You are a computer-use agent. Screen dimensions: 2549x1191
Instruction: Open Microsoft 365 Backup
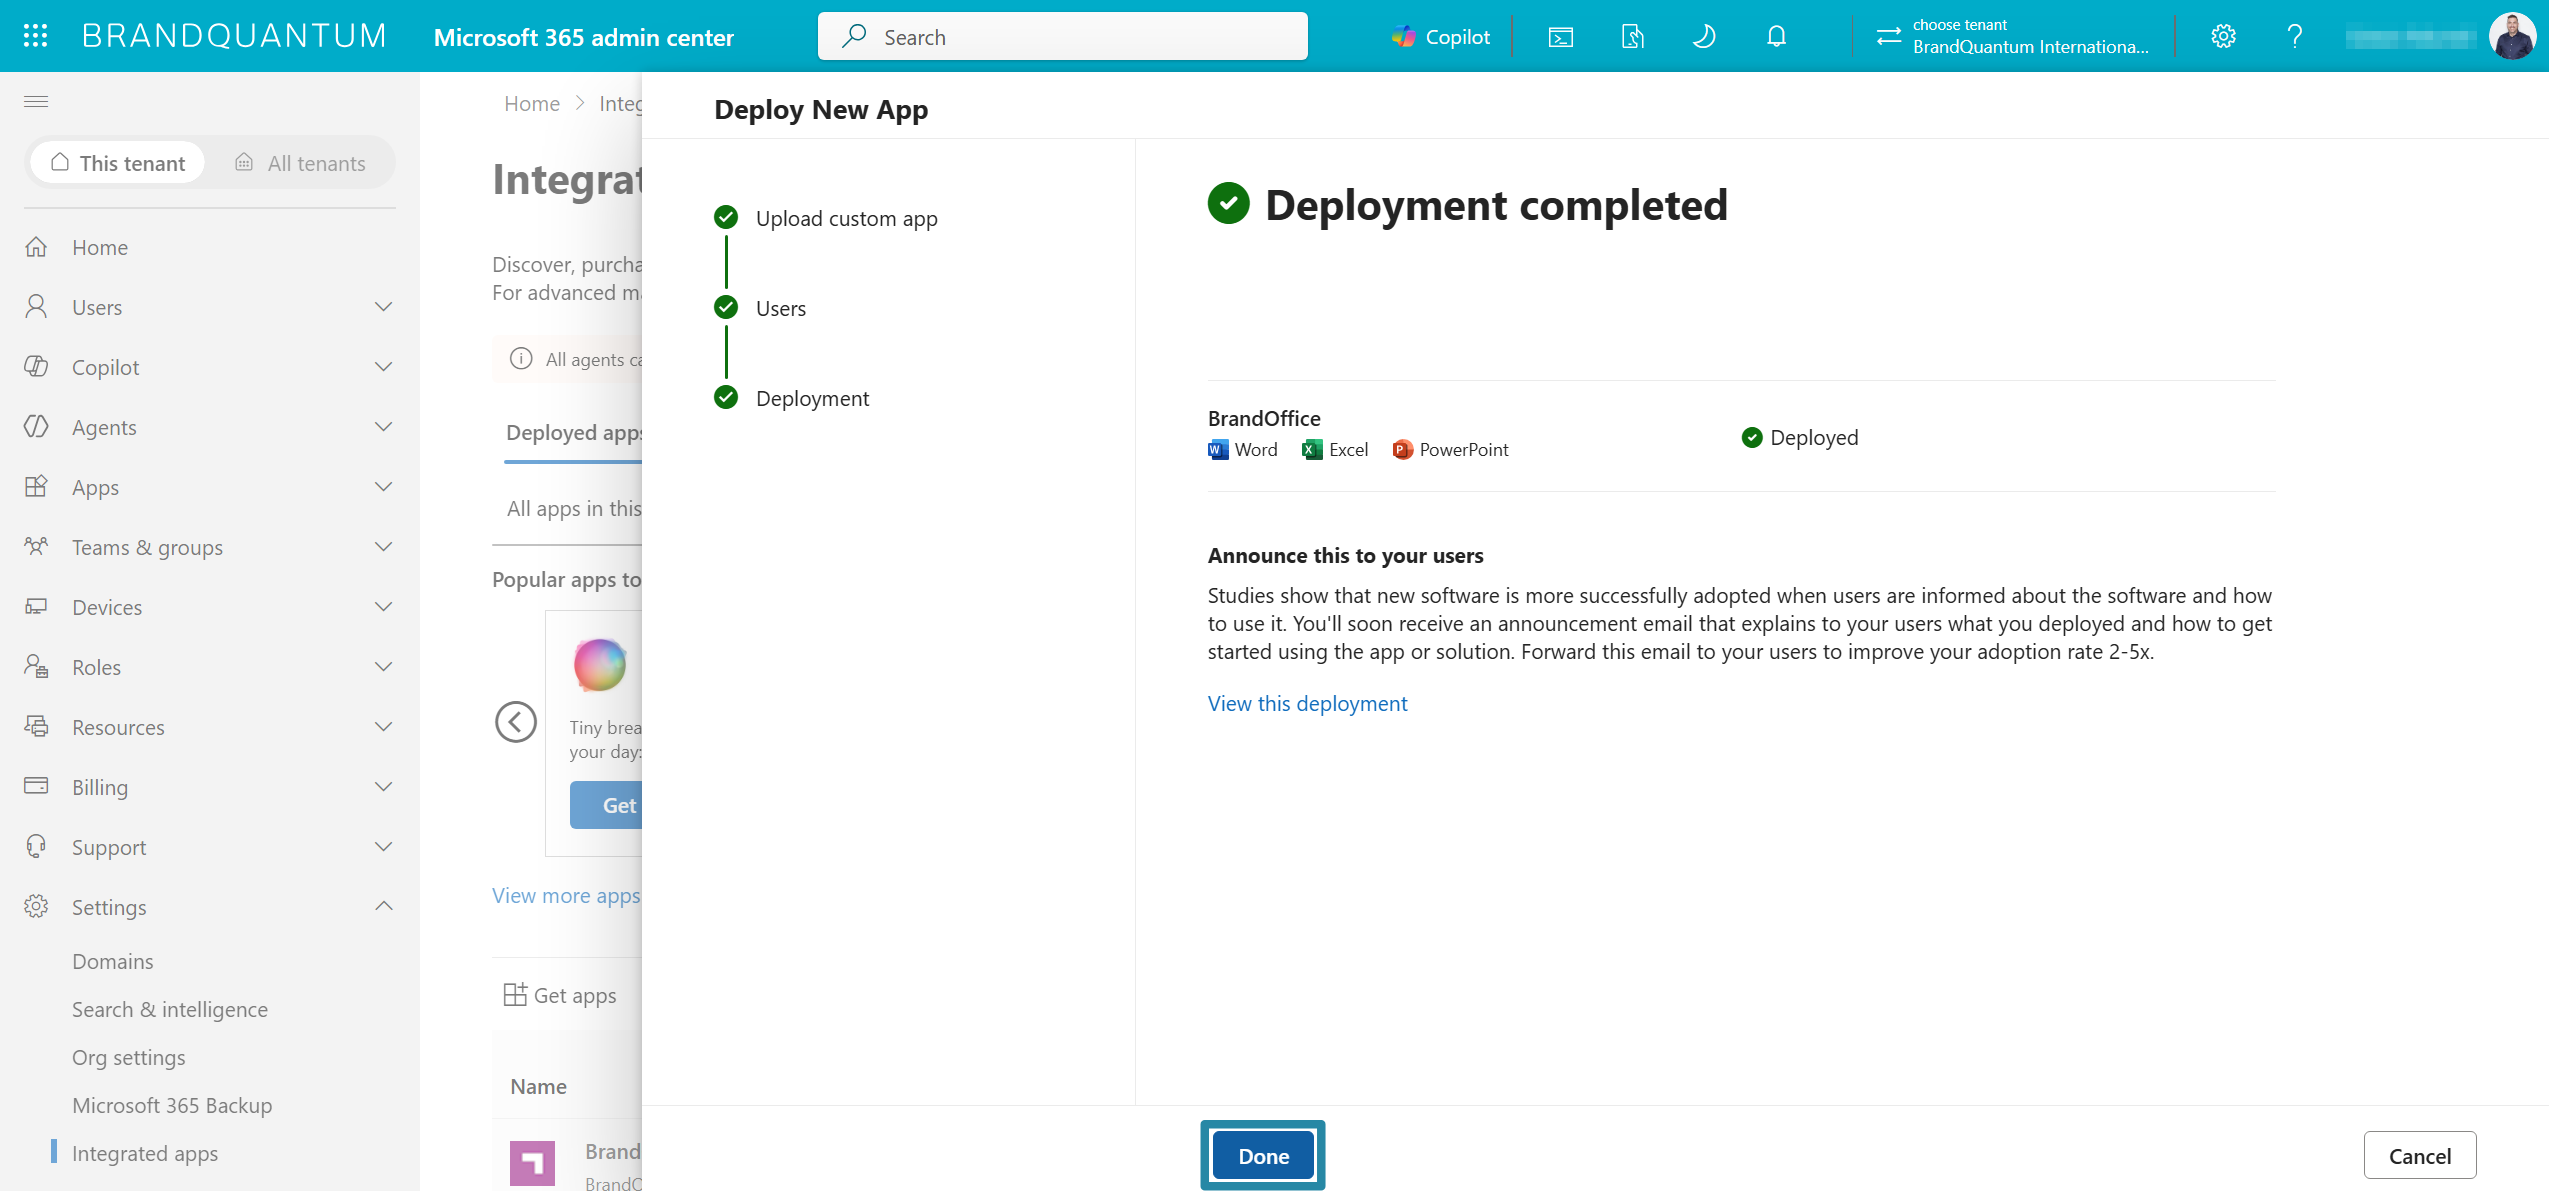coord(172,1105)
